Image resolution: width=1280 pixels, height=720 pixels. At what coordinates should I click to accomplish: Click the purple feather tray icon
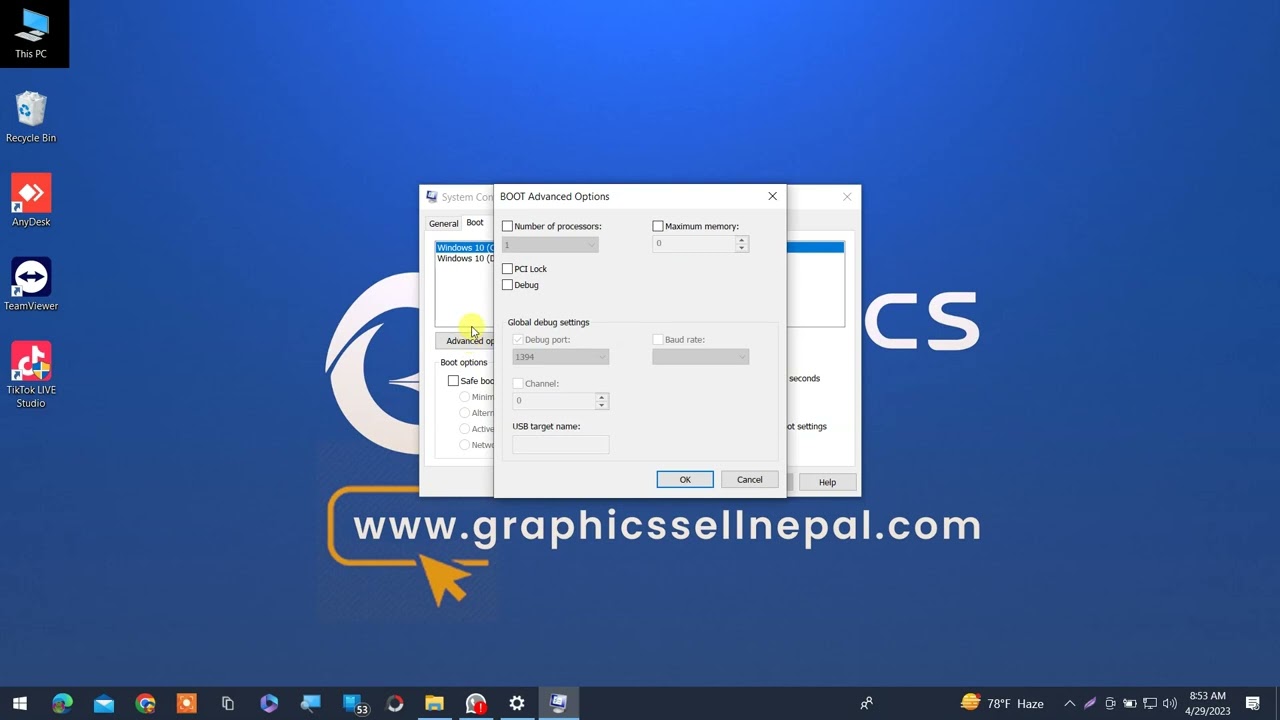[x=1090, y=704]
